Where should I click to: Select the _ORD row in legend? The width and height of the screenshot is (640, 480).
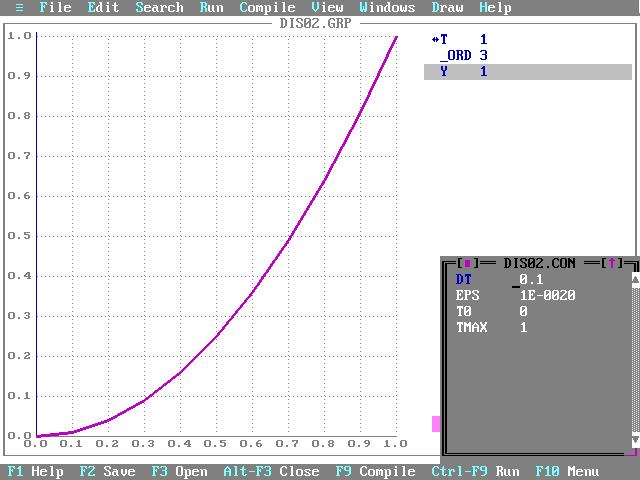[x=528, y=56]
